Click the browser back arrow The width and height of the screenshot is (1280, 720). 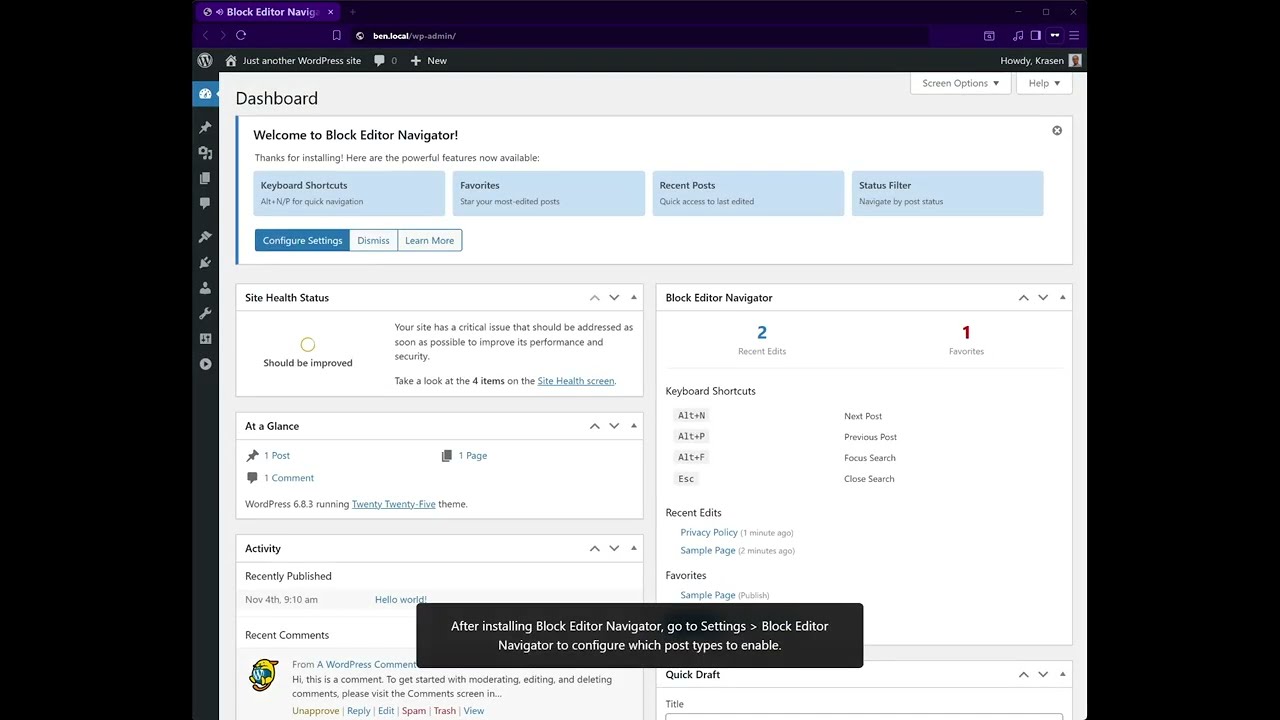point(206,35)
